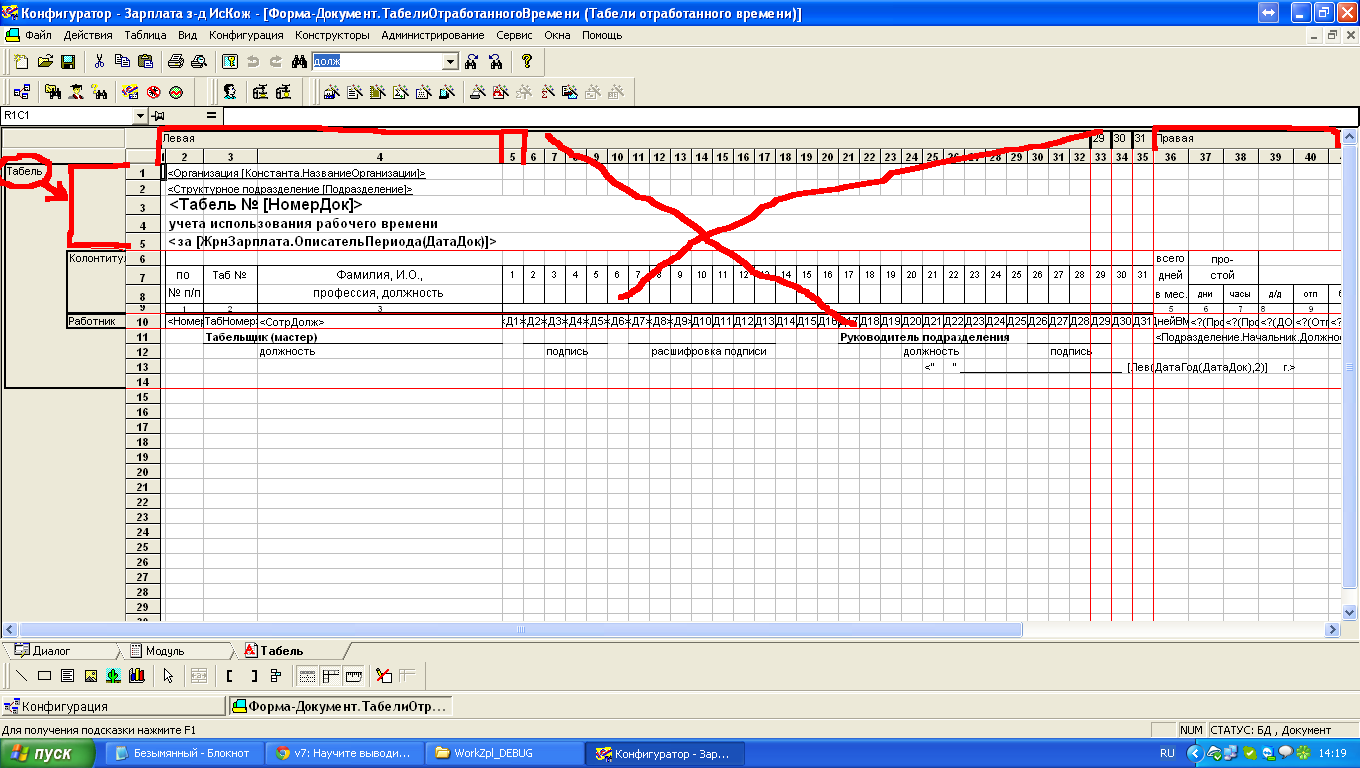Toggle the row and column headers display button
This screenshot has height=768, width=1360.
[x=330, y=676]
